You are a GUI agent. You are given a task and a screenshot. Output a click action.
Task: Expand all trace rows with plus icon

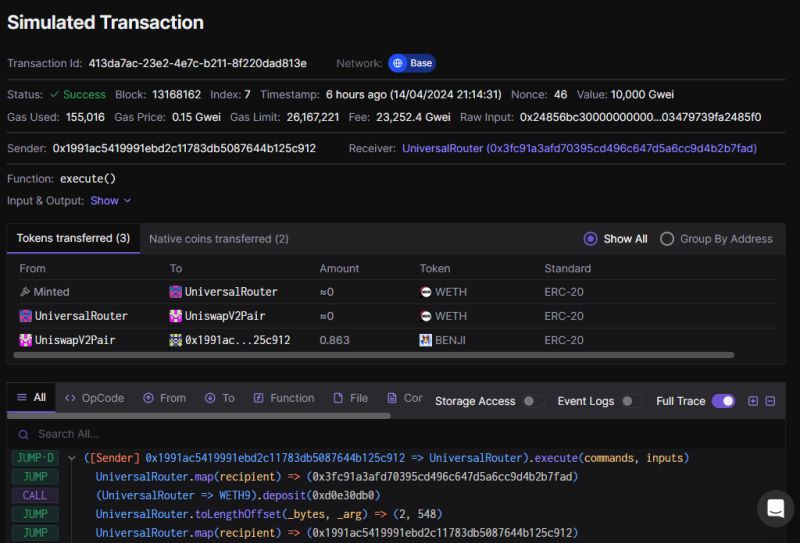click(753, 401)
